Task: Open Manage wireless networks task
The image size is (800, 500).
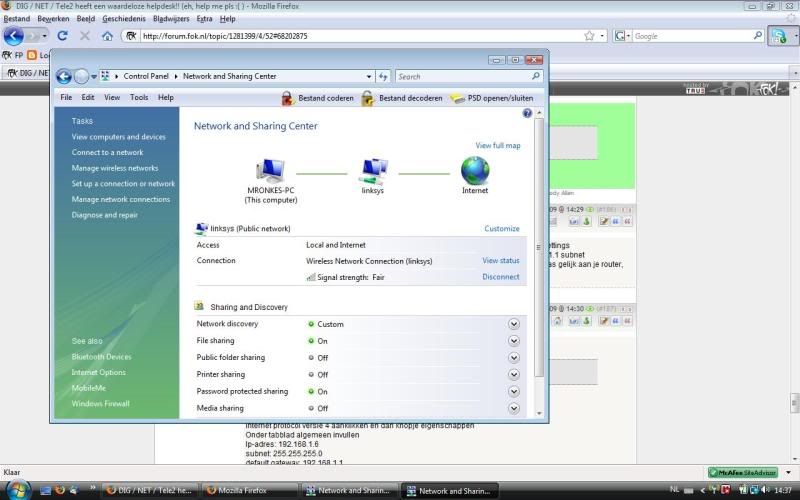Action: coord(115,168)
